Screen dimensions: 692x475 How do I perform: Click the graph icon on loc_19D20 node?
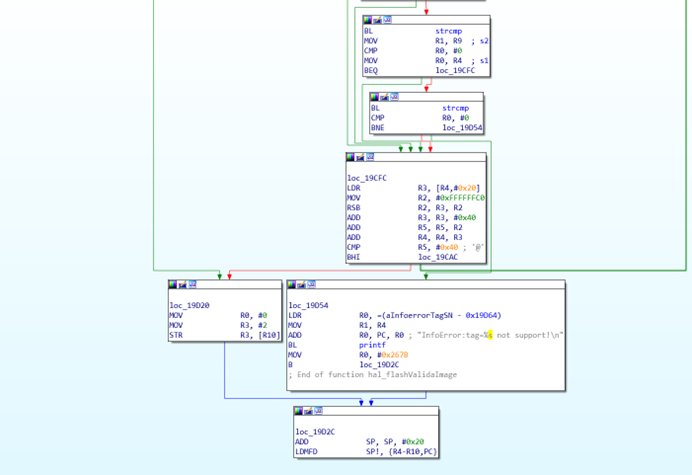tap(193, 285)
